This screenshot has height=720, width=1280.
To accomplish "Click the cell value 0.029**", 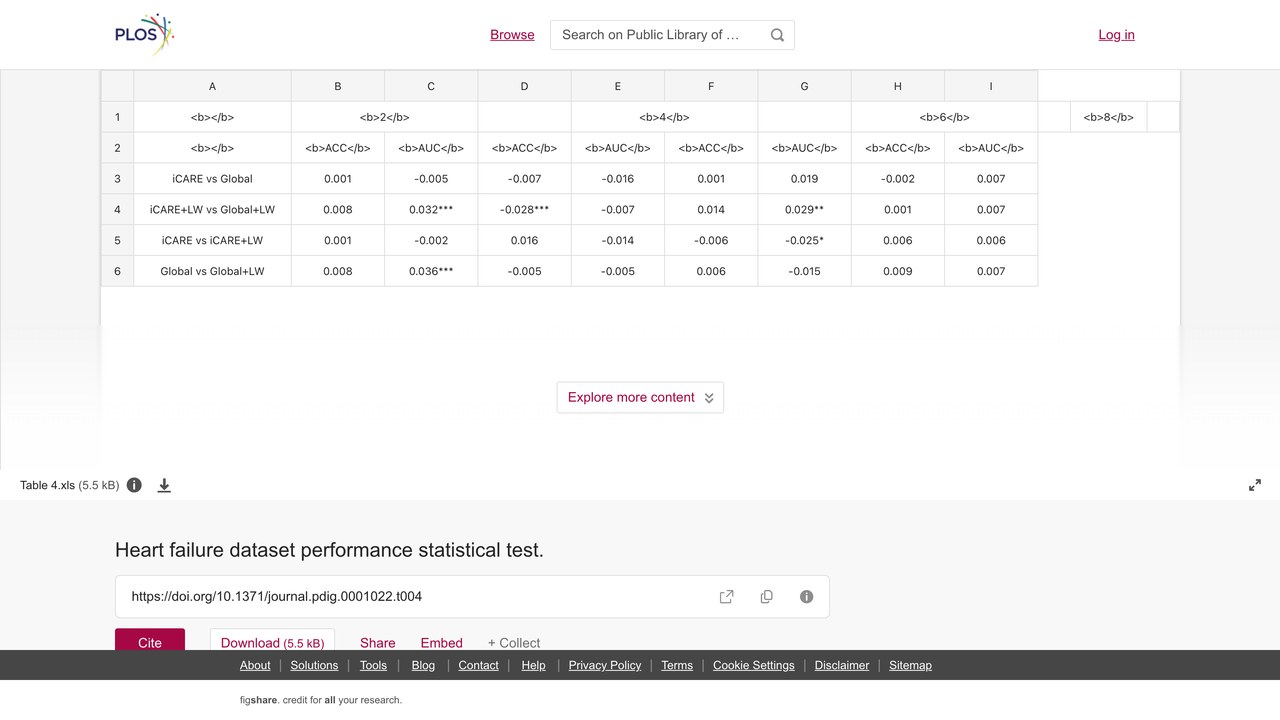I will 804,209.
